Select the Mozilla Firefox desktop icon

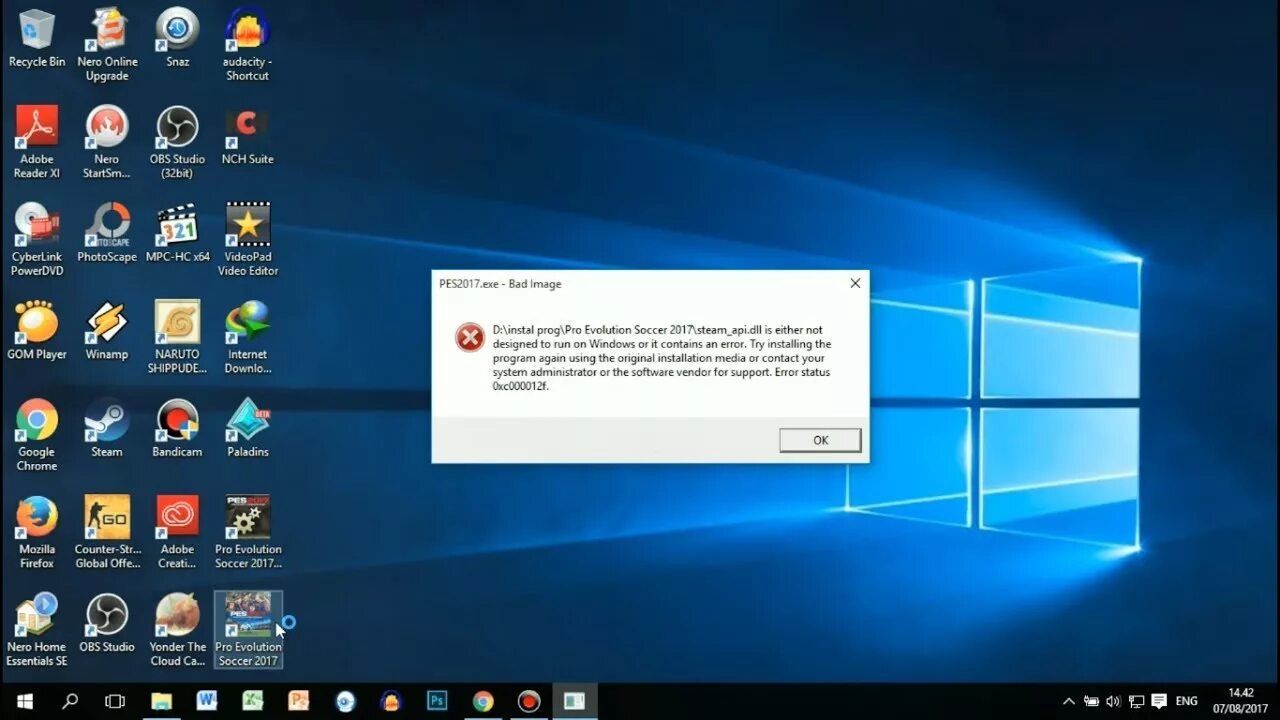tap(37, 532)
